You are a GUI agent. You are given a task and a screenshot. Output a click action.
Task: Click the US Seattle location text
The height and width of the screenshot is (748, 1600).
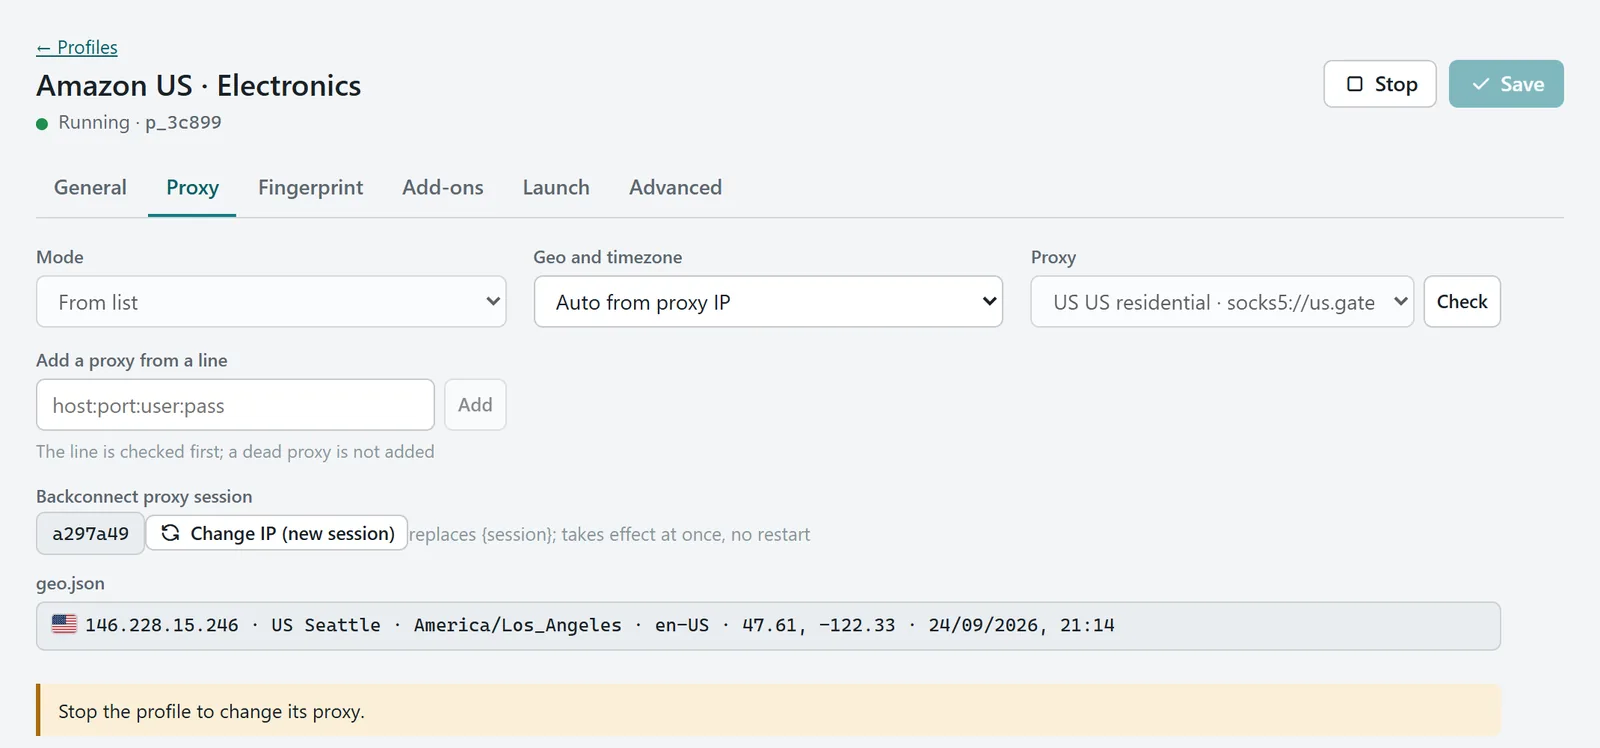click(x=326, y=625)
